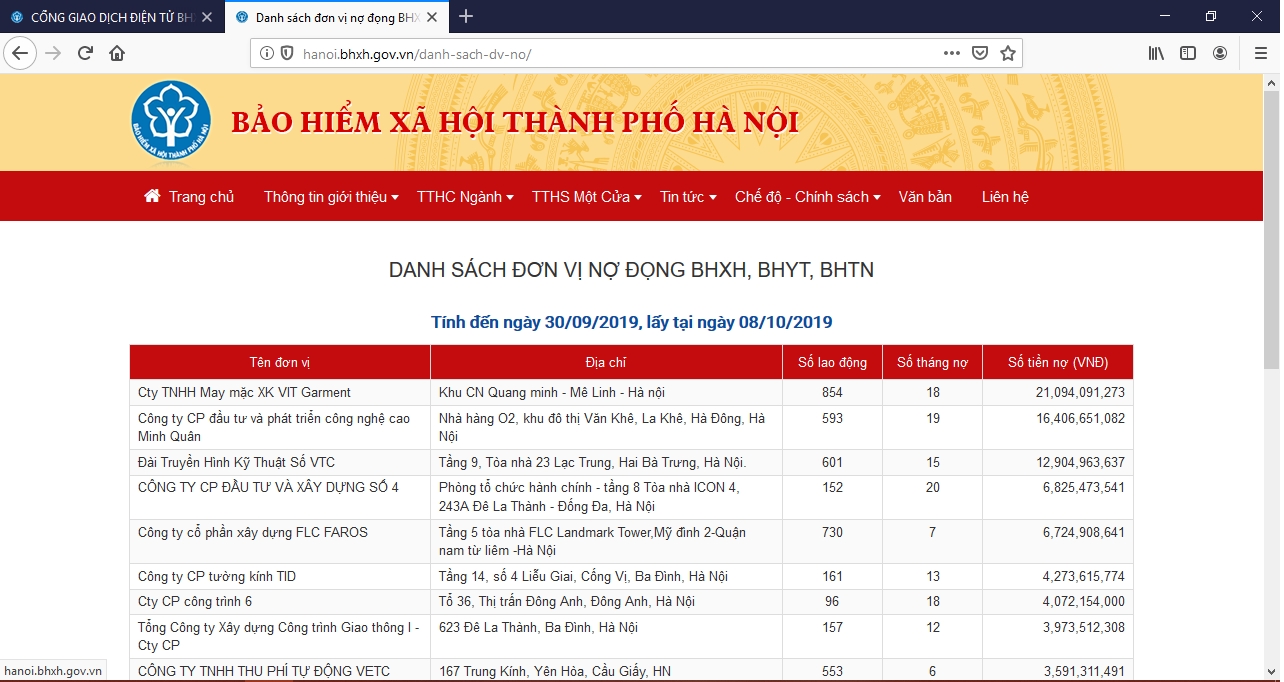
Task: Click the BHXH Hà Nội logo
Action: coord(171,120)
